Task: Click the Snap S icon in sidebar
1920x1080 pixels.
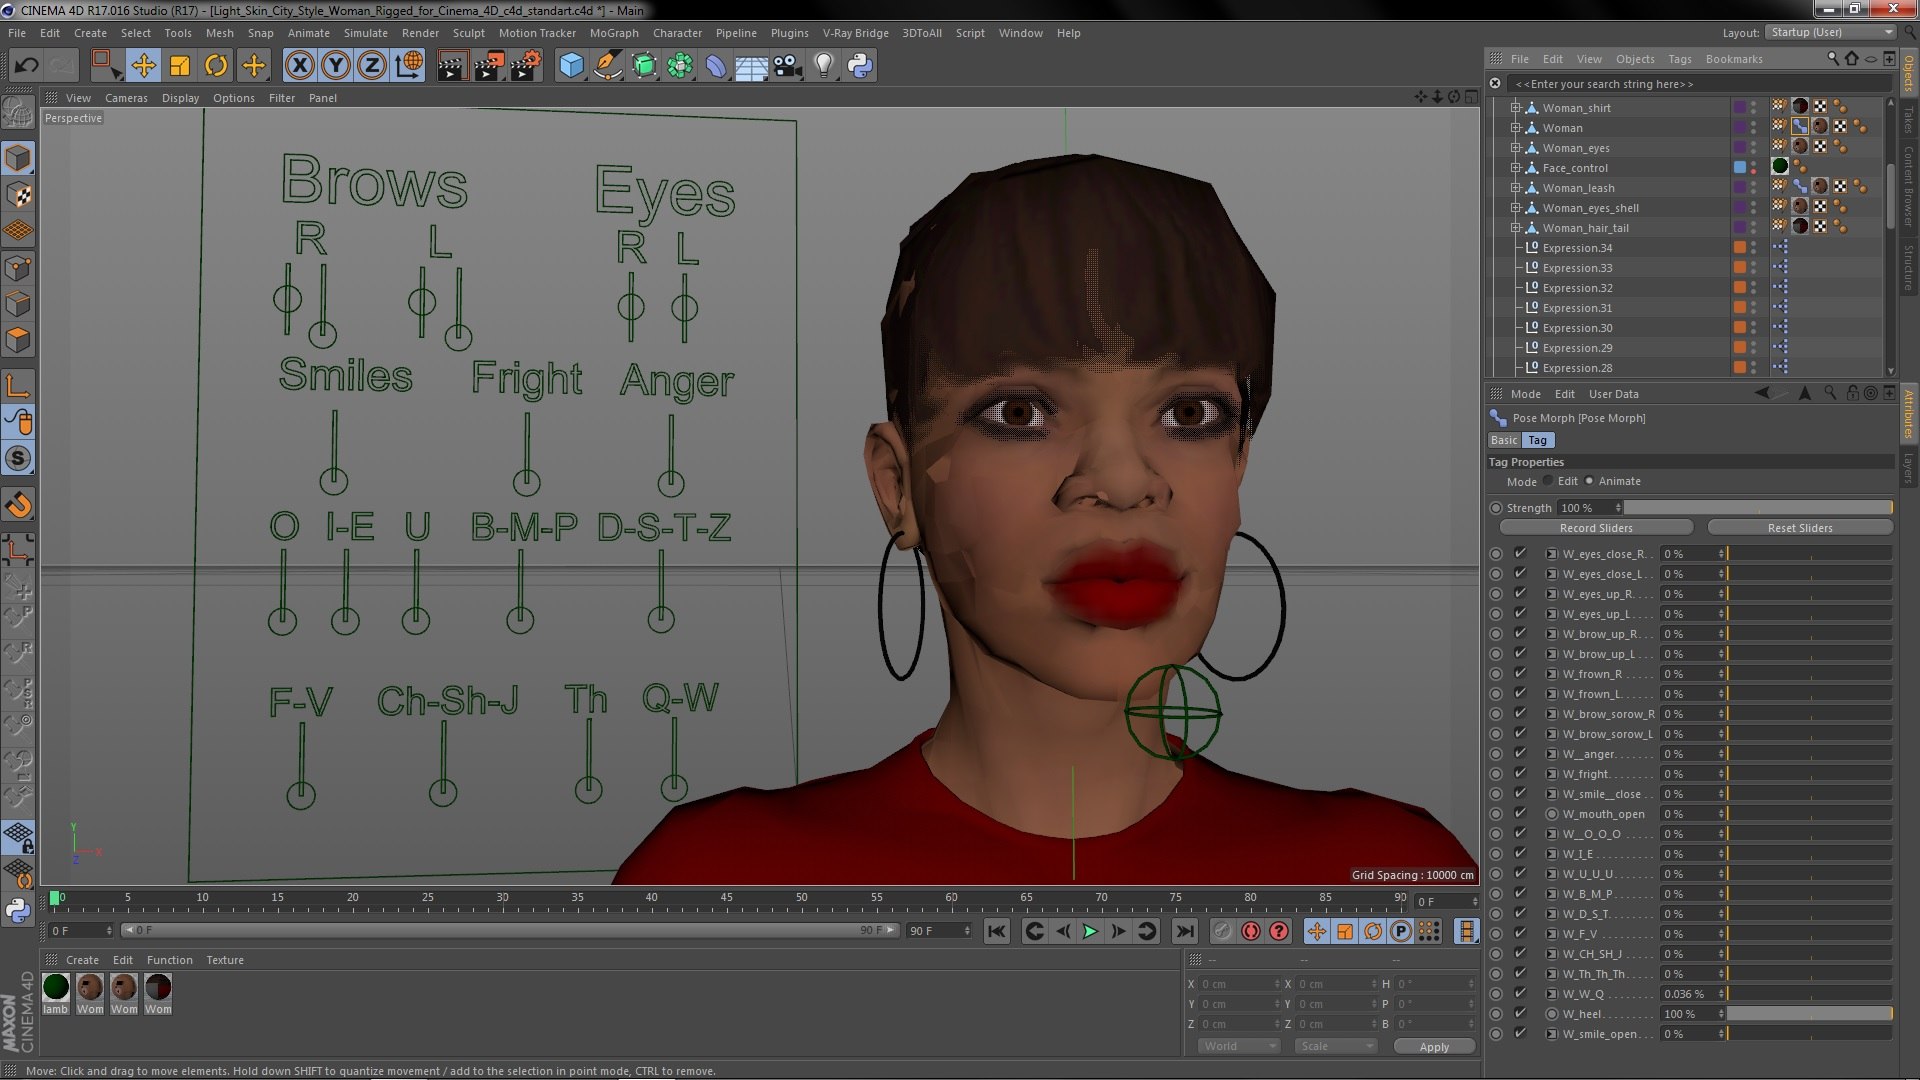Action: point(18,458)
